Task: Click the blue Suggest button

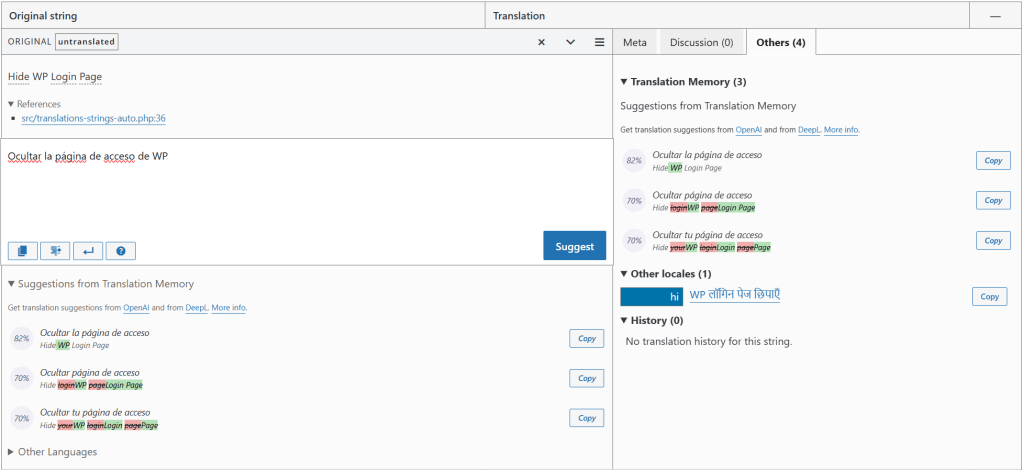Action: point(575,246)
